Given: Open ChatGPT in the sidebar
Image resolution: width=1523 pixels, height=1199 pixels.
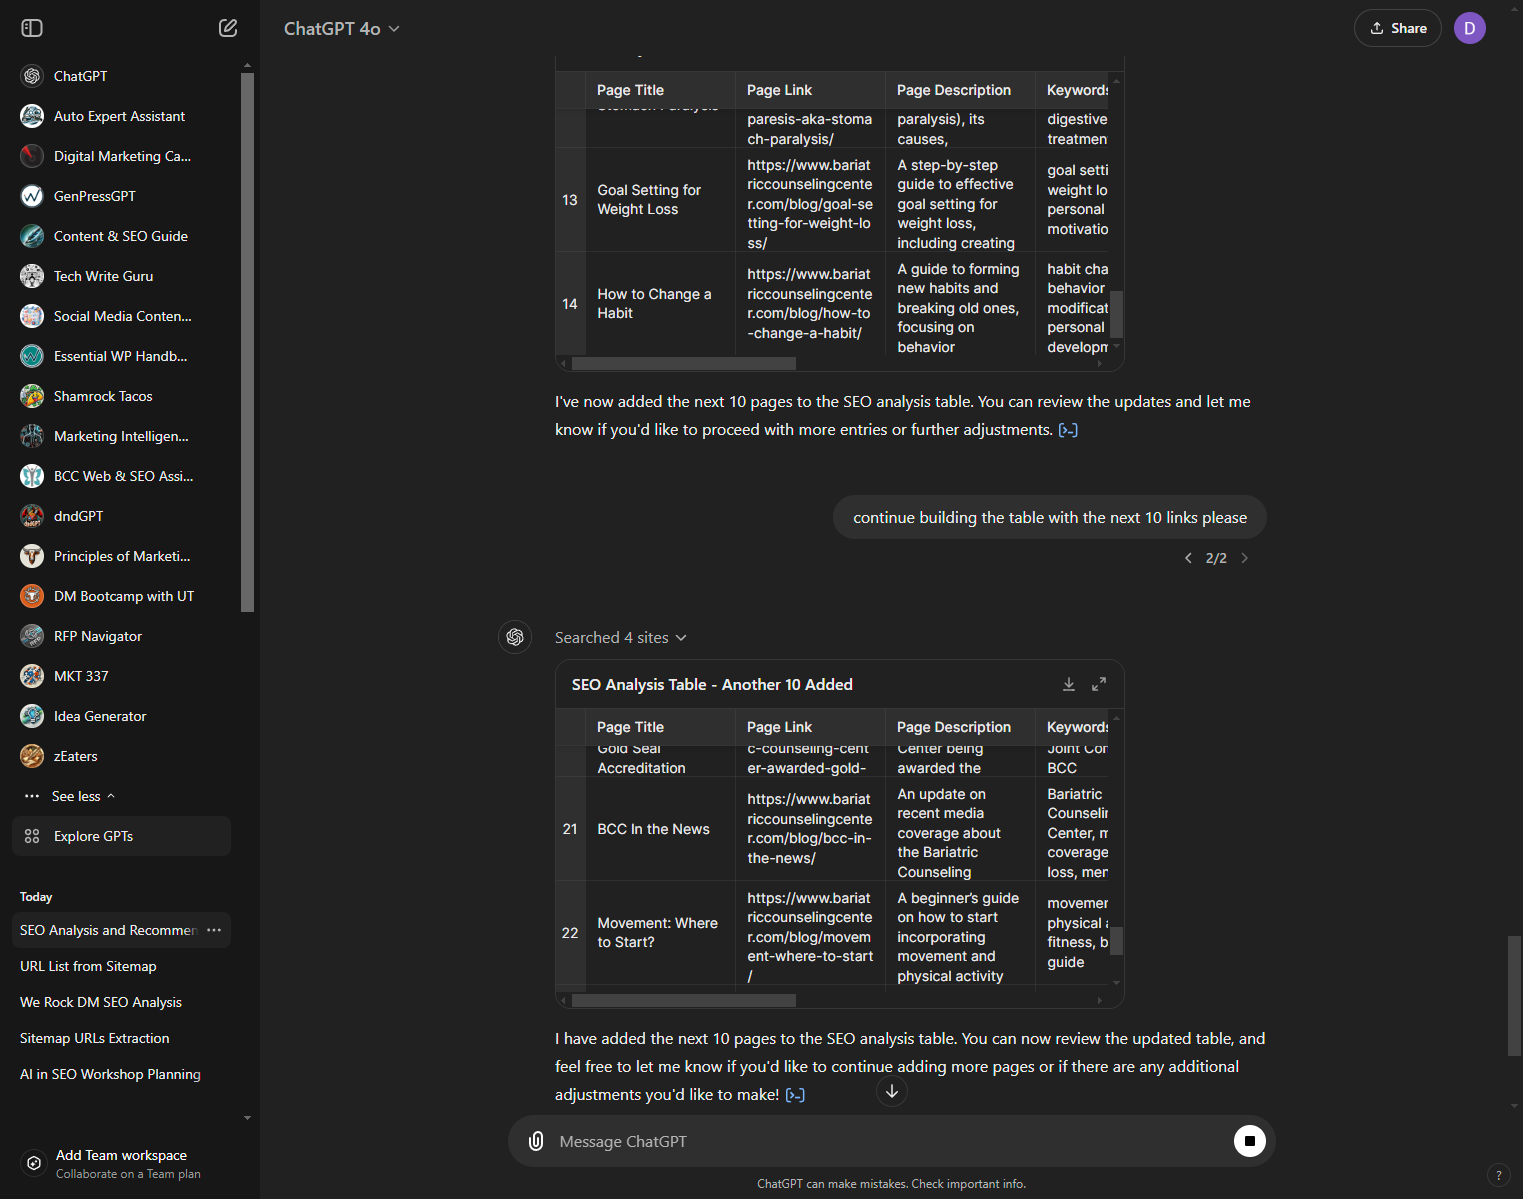Looking at the screenshot, I should [x=122, y=76].
